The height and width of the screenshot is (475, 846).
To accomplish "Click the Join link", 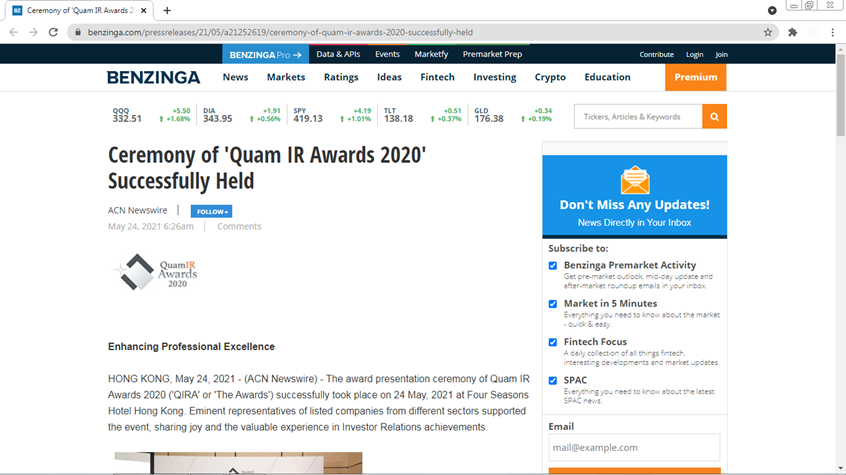I will tap(721, 55).
